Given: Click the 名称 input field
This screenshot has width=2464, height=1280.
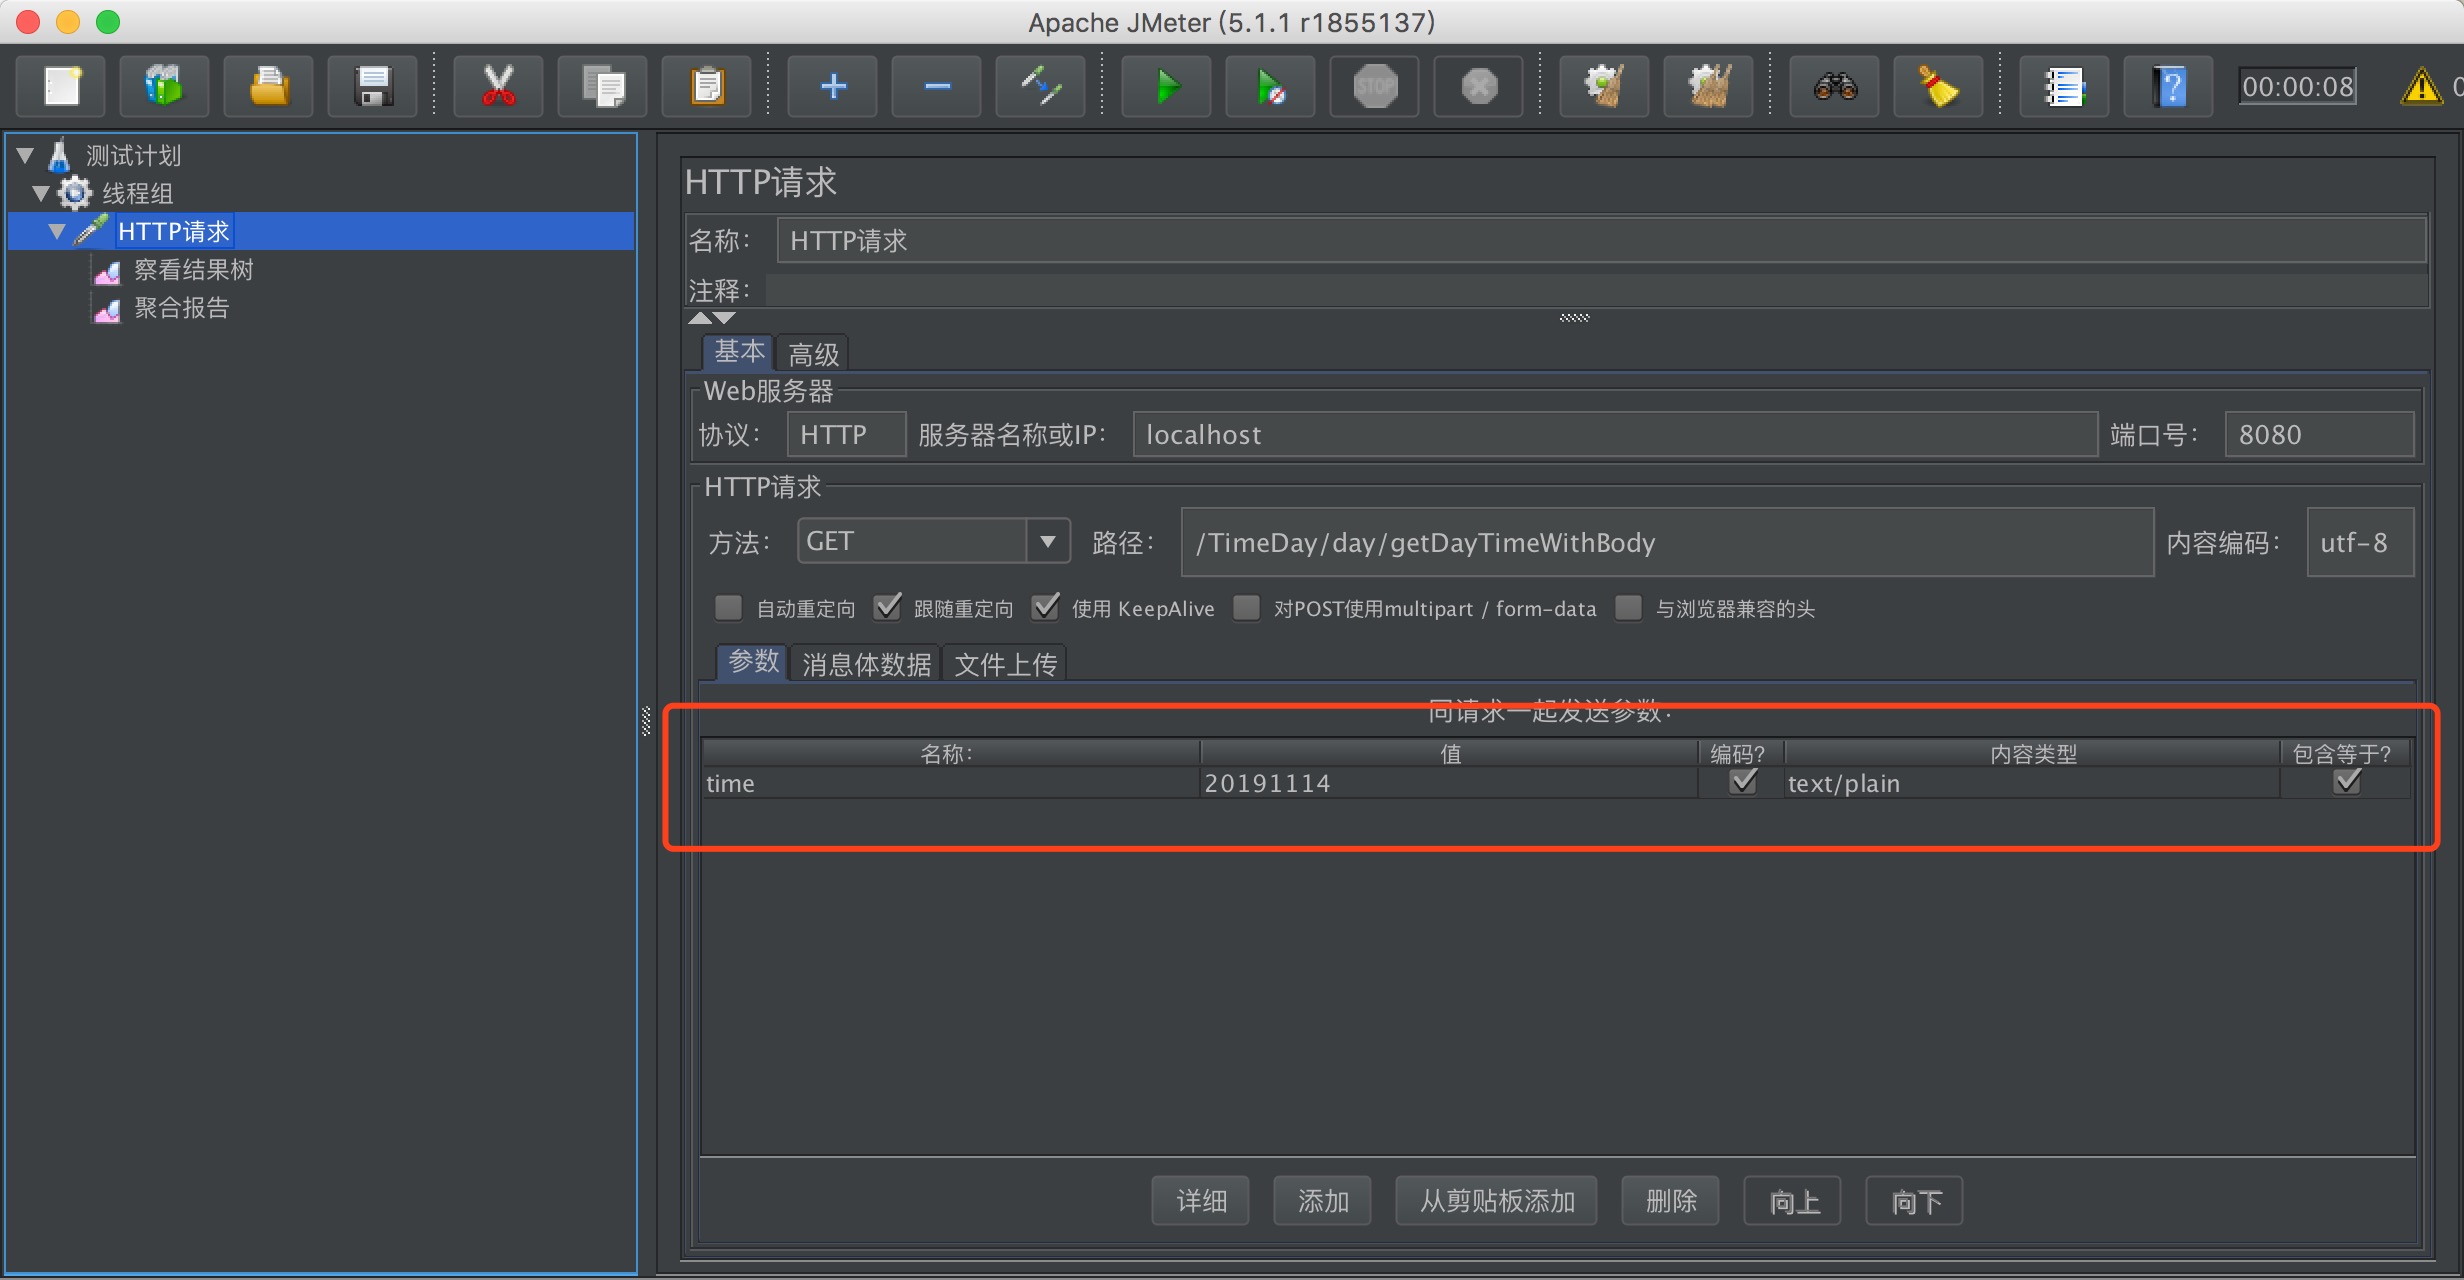Looking at the screenshot, I should coord(1601,241).
